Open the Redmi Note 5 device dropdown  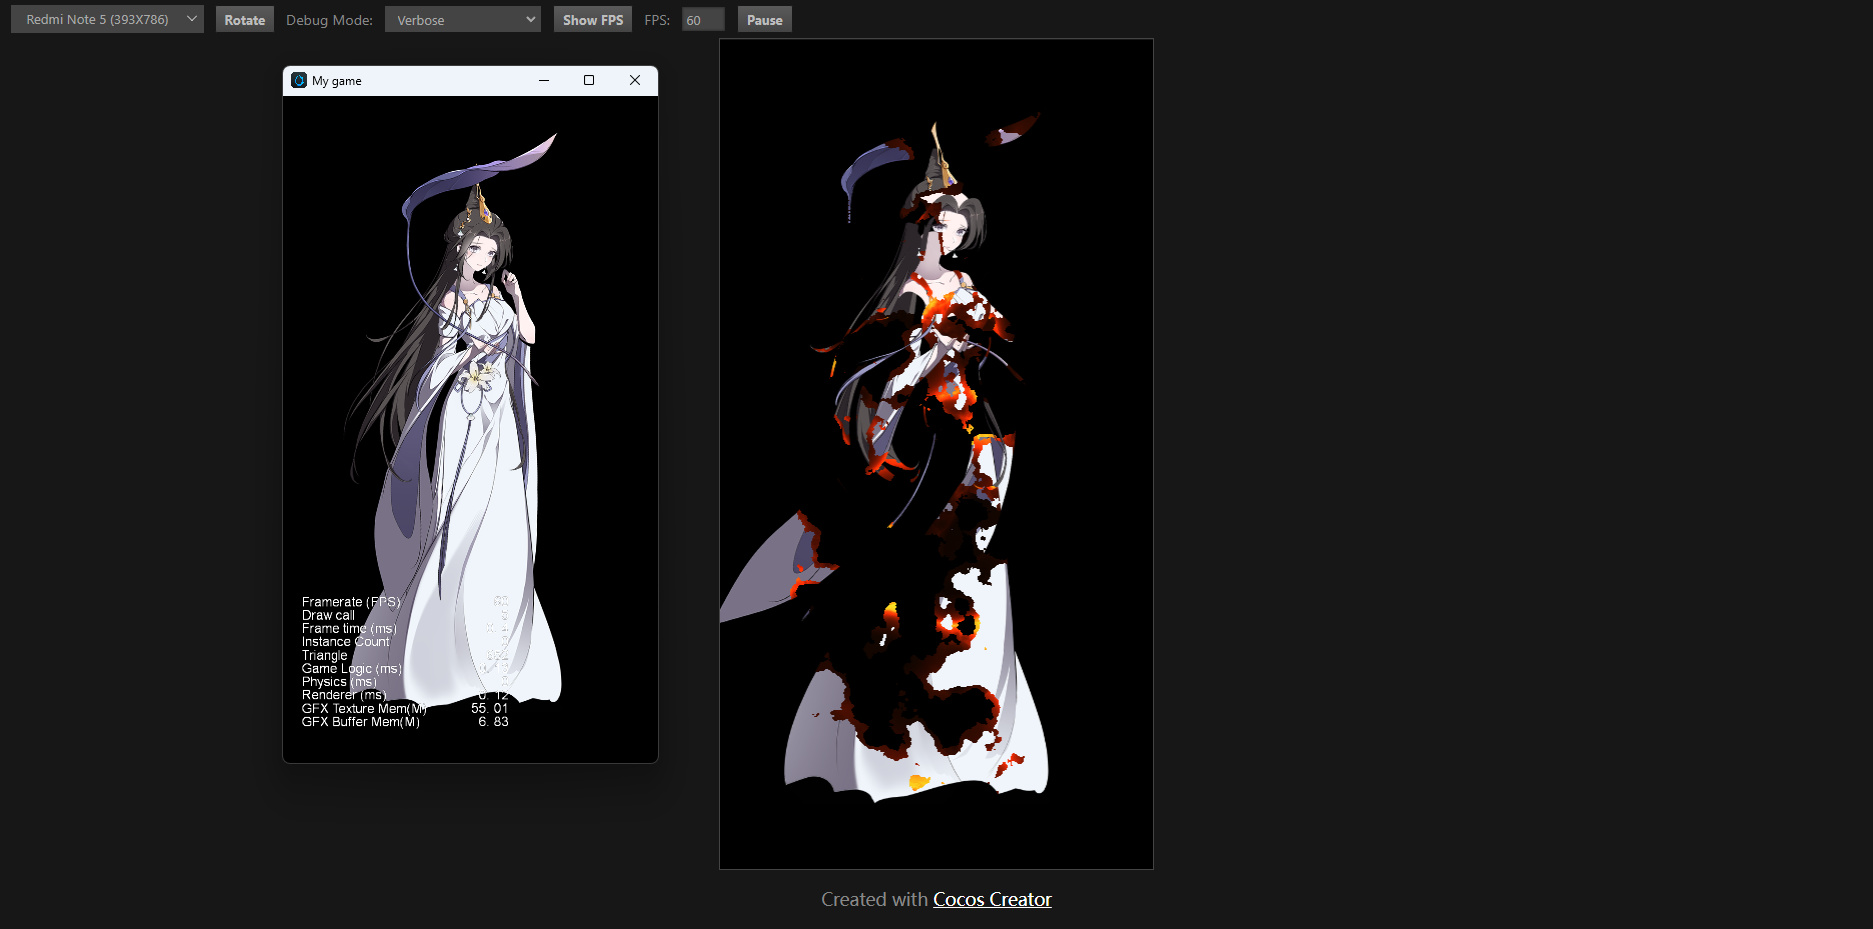(107, 19)
